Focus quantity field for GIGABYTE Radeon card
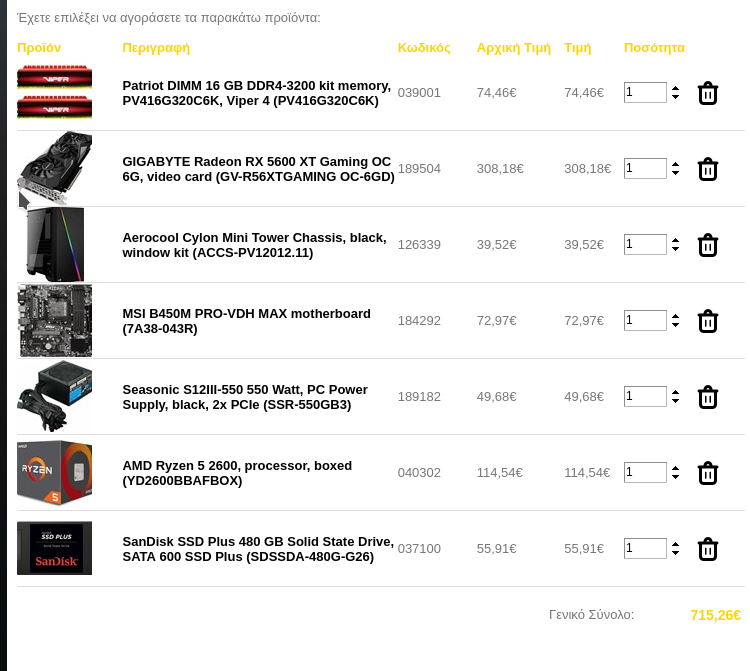Viewport: 750px width, 671px height. pos(645,168)
